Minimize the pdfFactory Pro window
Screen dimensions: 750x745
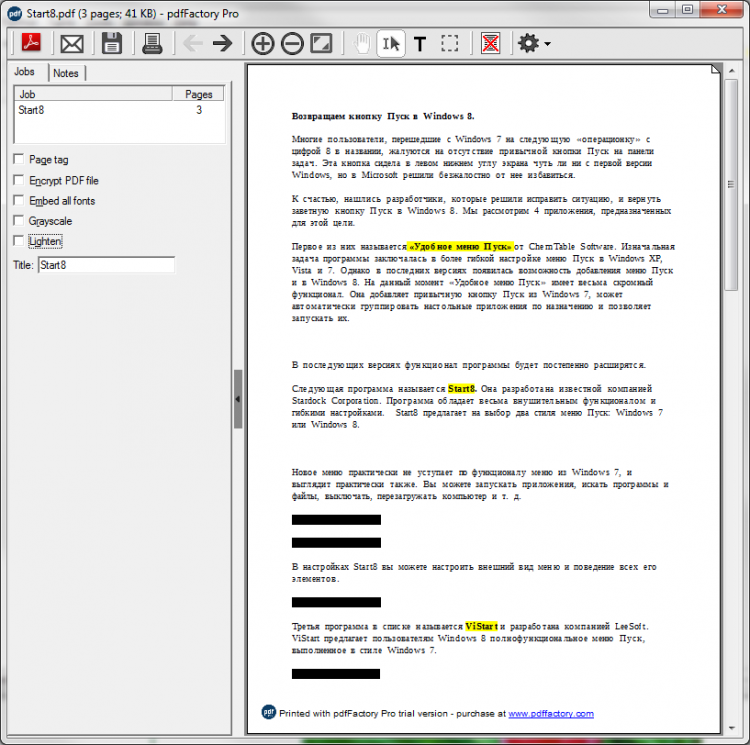[x=663, y=10]
